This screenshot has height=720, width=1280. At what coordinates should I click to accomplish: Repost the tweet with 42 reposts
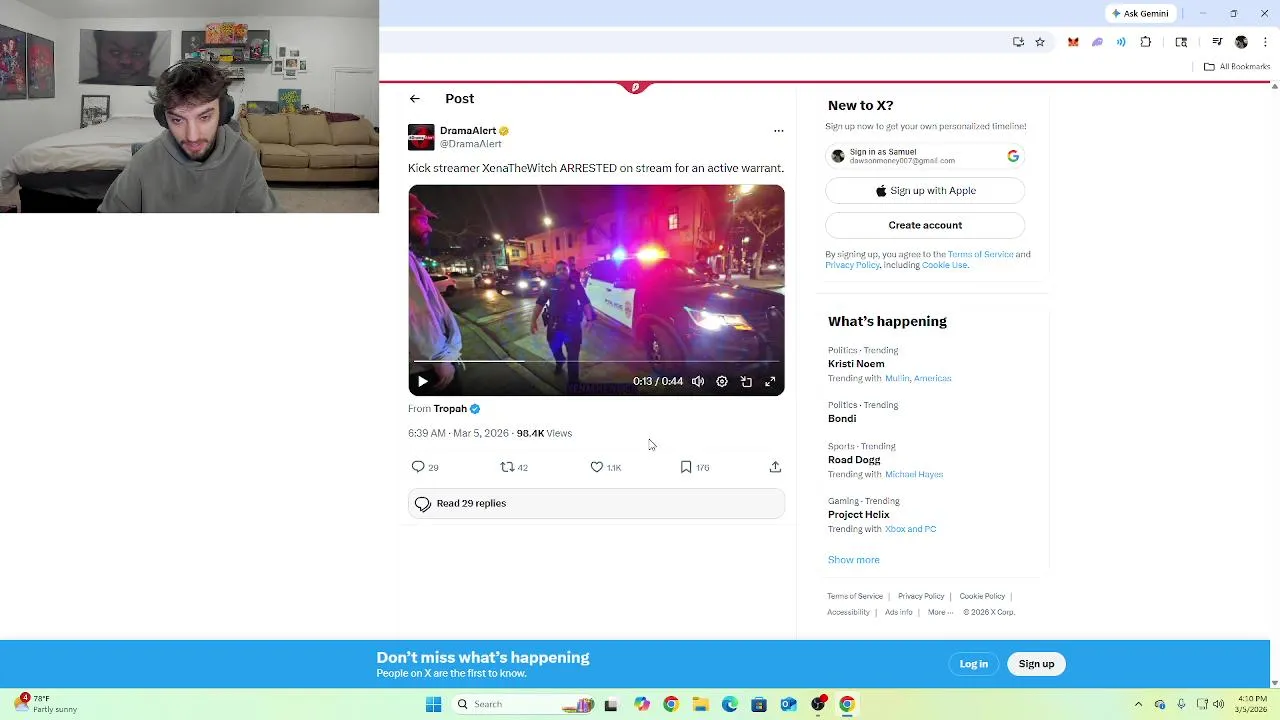(x=514, y=467)
